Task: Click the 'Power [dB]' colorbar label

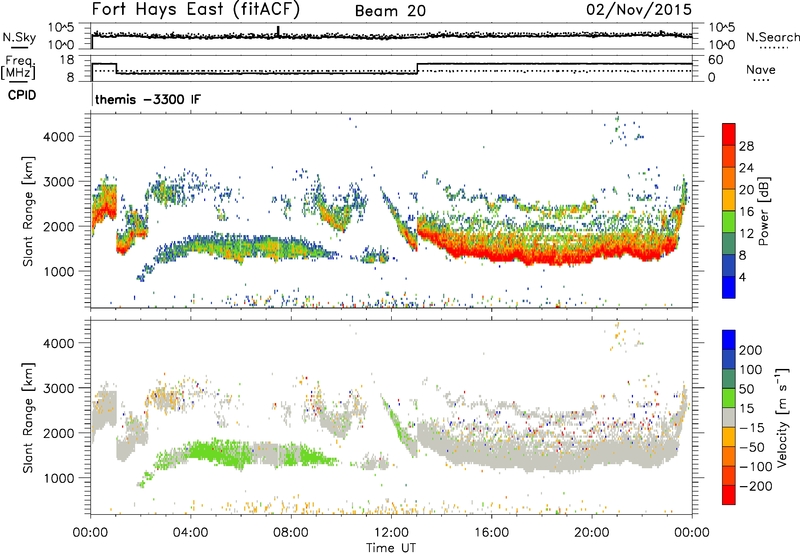Action: pos(763,211)
